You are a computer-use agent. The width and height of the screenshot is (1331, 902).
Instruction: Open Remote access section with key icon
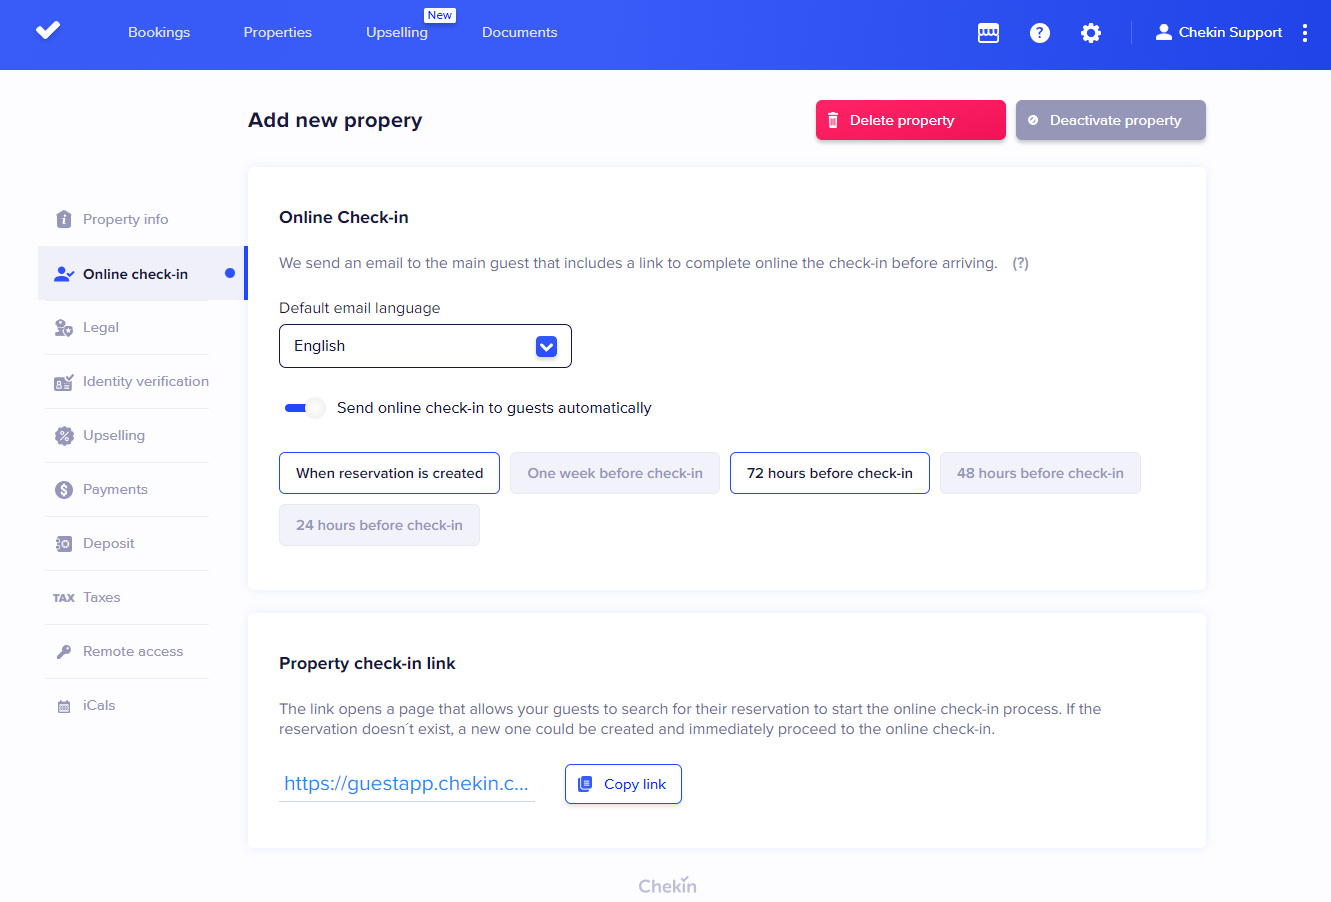[x=132, y=652]
